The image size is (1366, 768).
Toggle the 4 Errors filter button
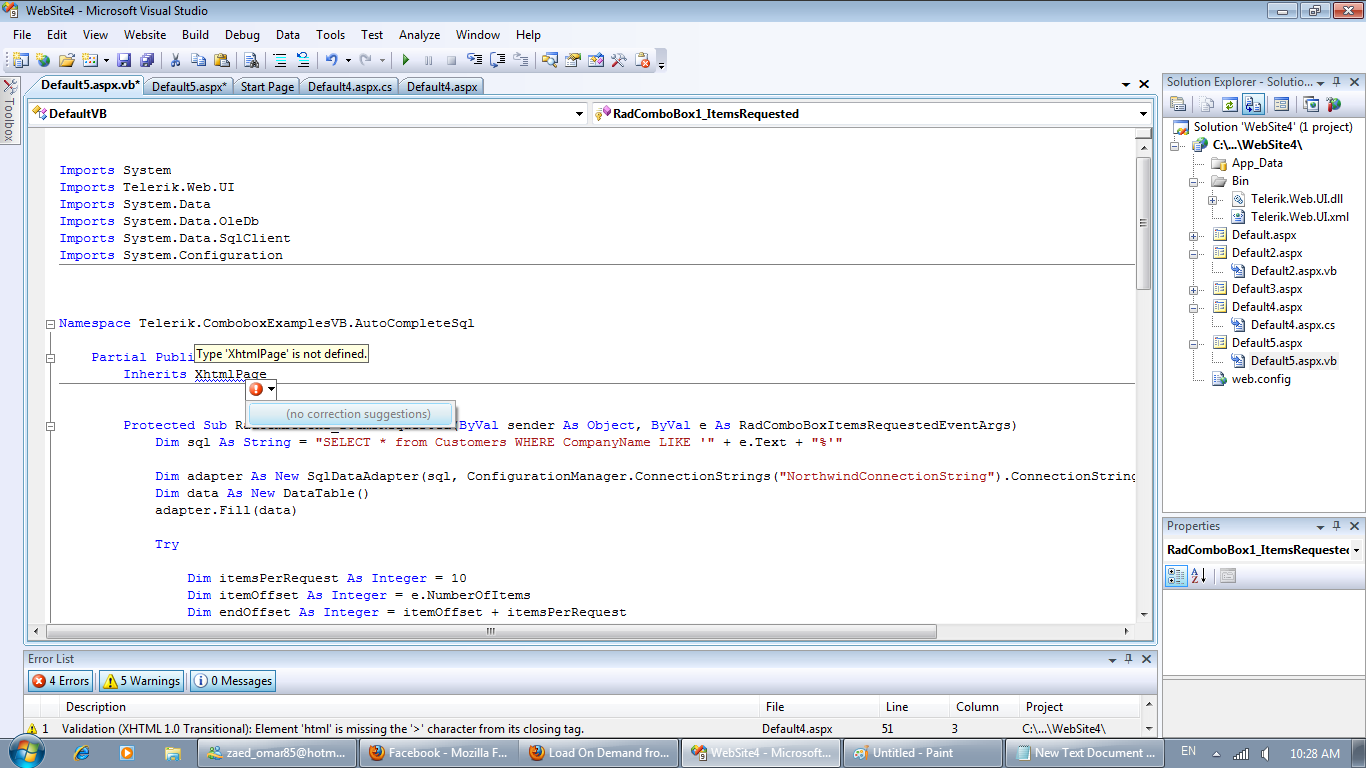point(60,681)
